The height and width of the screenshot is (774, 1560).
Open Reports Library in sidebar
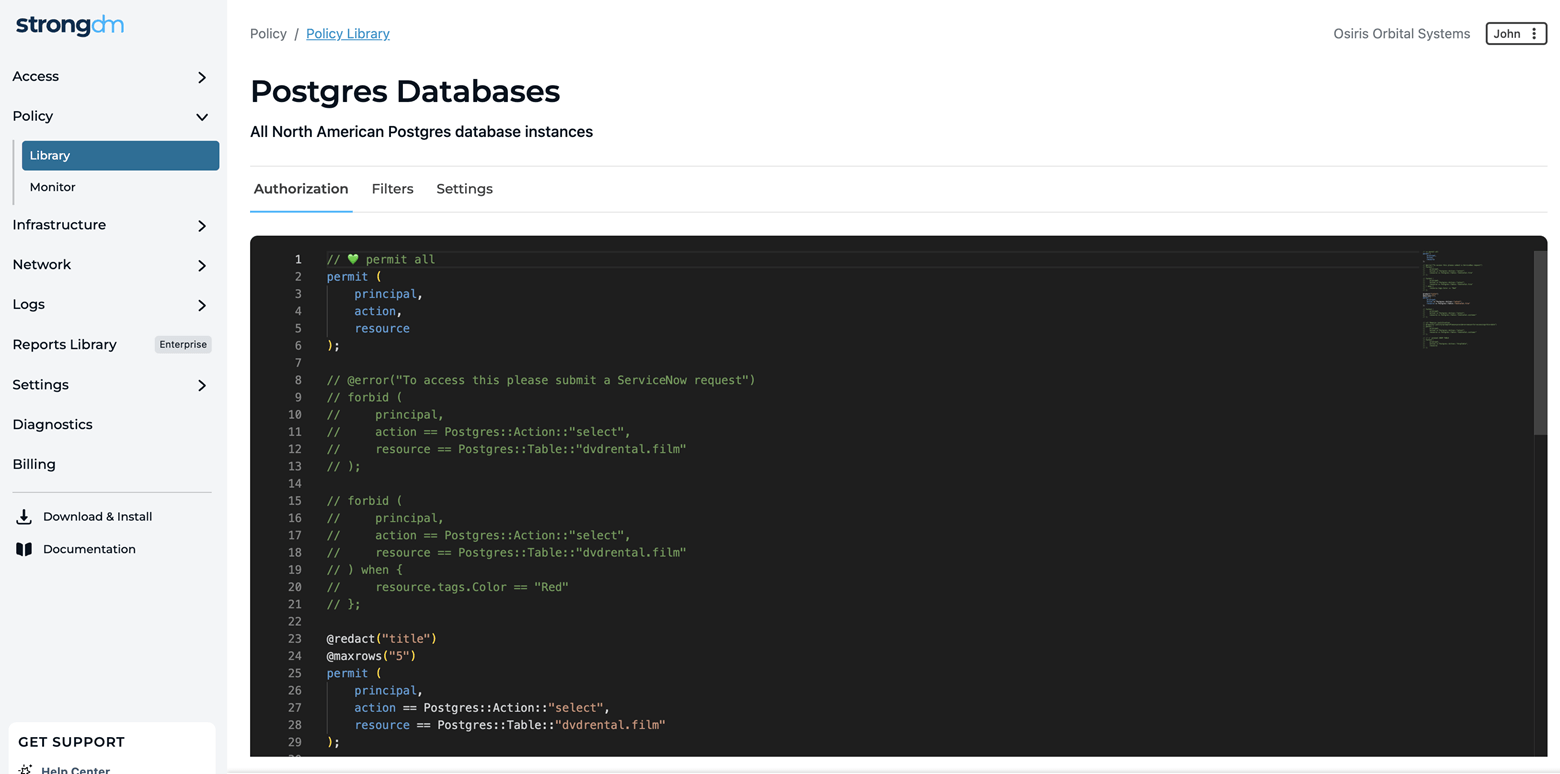(x=64, y=344)
